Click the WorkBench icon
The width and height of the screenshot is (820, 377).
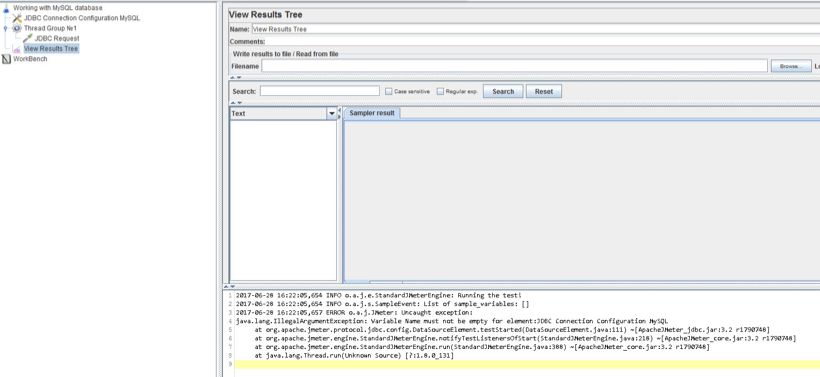[x=6, y=59]
